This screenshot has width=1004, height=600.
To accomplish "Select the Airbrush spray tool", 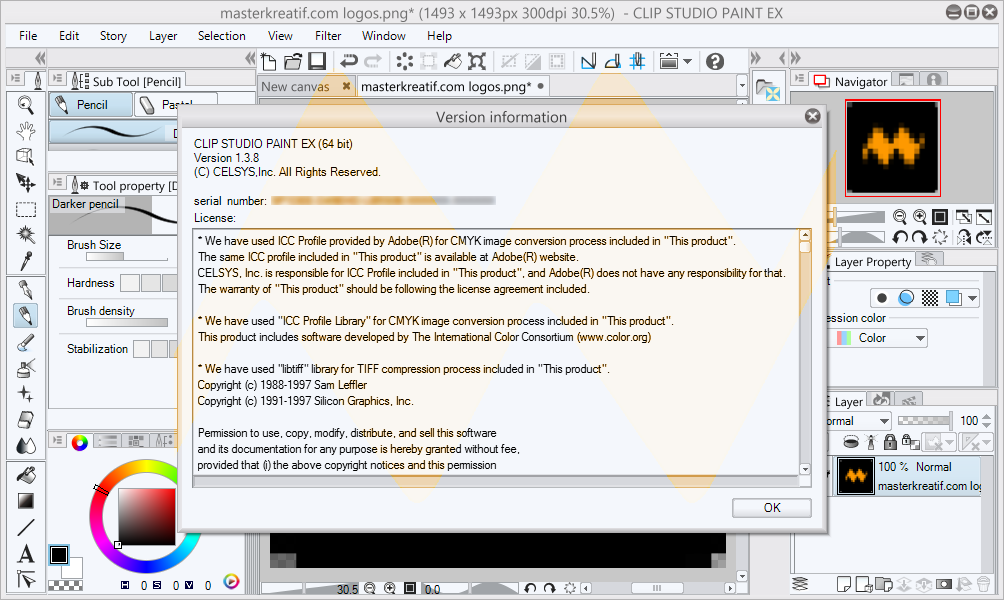I will [26, 368].
